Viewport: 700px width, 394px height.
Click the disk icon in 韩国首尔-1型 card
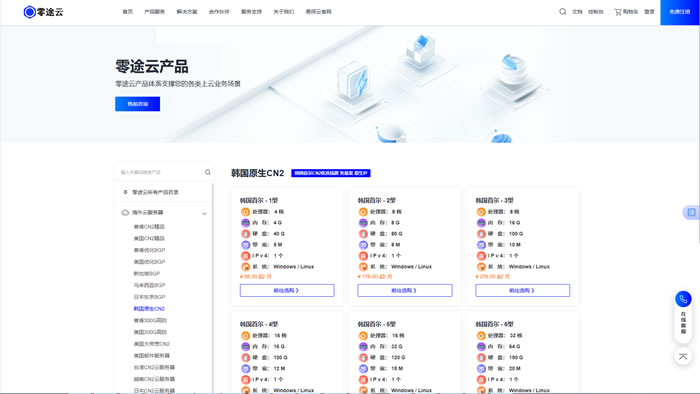click(245, 234)
